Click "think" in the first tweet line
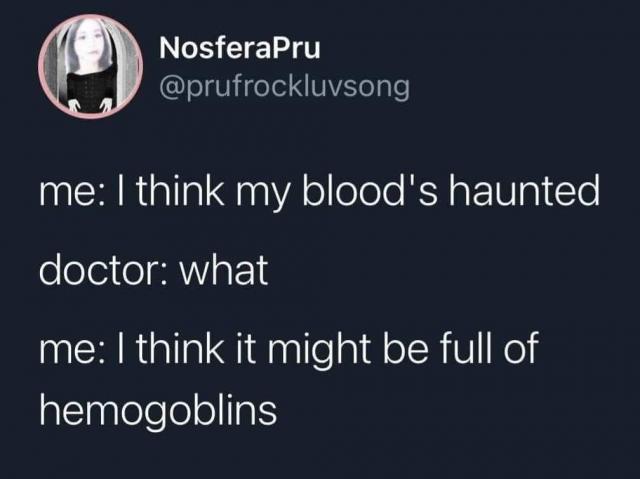The width and height of the screenshot is (640, 479). tap(180, 190)
